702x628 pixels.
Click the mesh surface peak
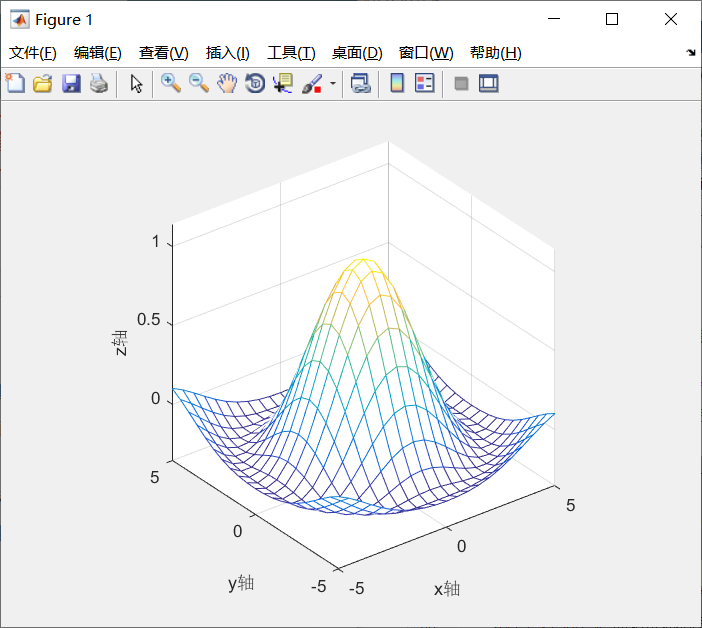(364, 260)
